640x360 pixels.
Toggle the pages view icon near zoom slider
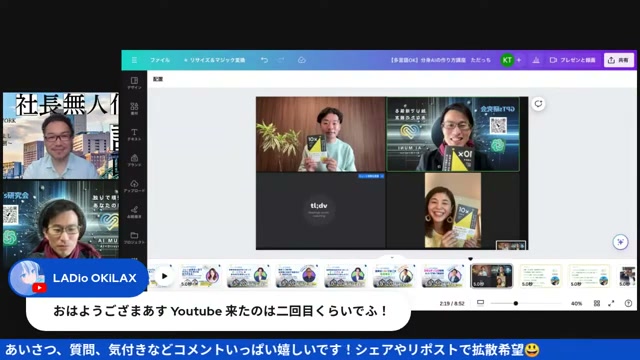480,303
